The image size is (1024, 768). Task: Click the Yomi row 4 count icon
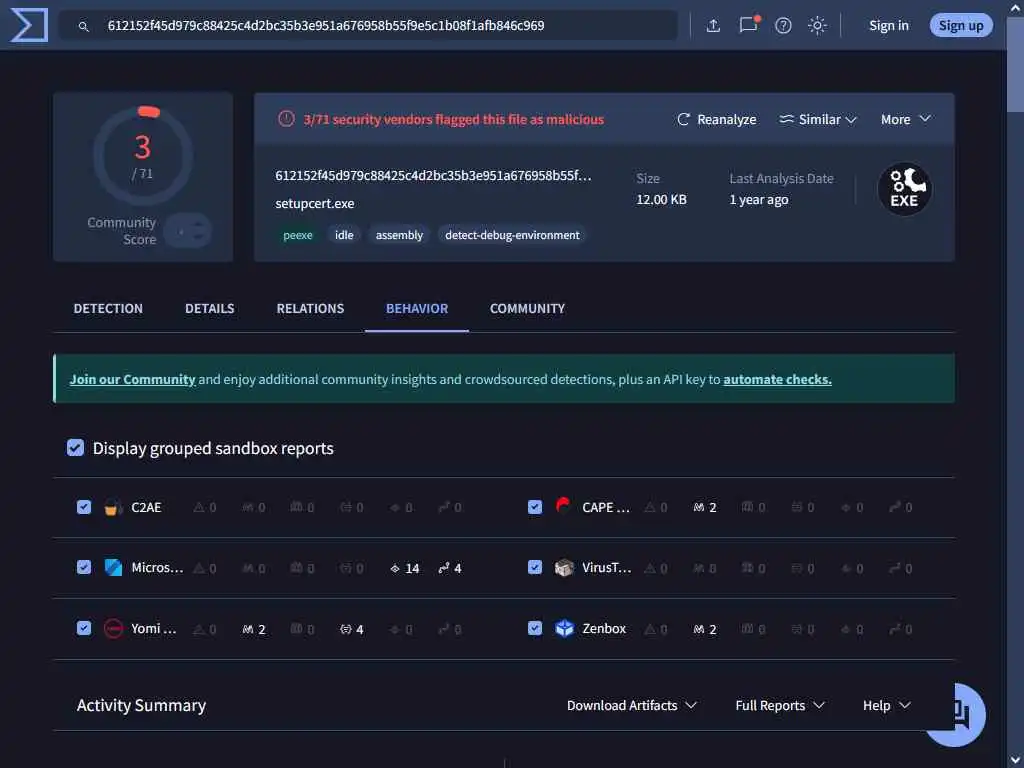point(346,630)
